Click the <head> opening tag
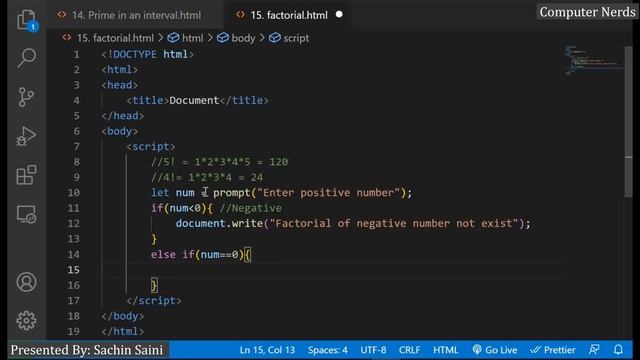 pyautogui.click(x=120, y=85)
